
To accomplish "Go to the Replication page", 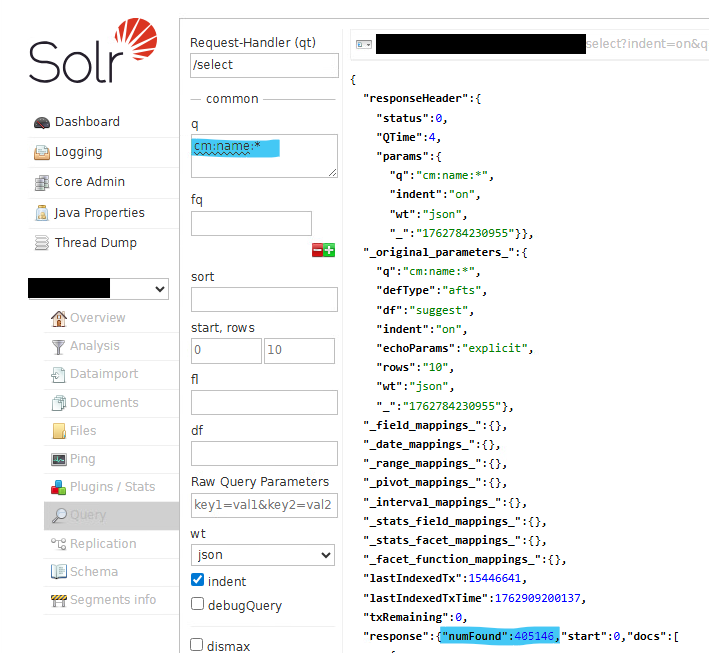I will tap(102, 544).
